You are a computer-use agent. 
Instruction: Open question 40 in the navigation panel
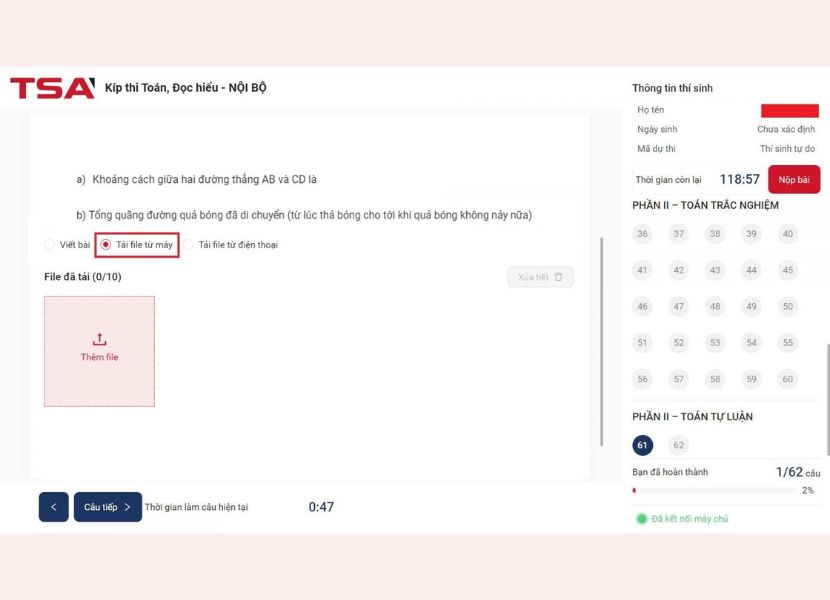(x=788, y=234)
